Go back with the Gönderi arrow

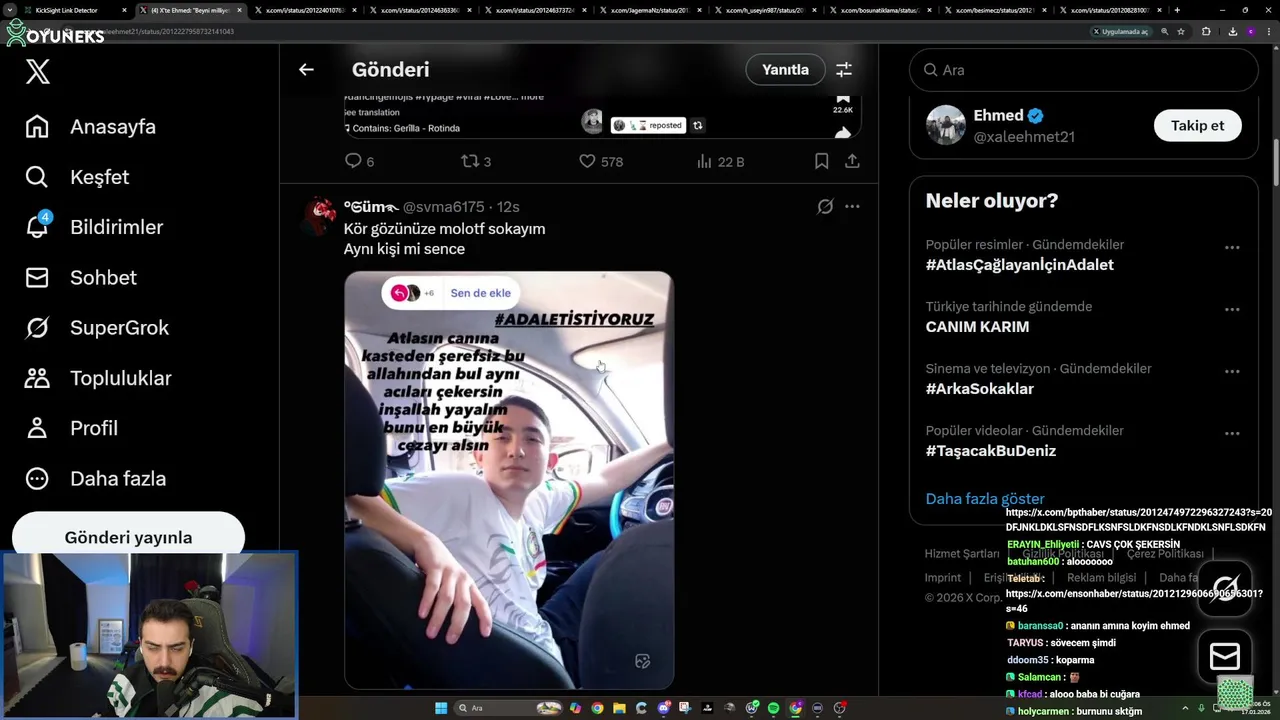[x=306, y=69]
